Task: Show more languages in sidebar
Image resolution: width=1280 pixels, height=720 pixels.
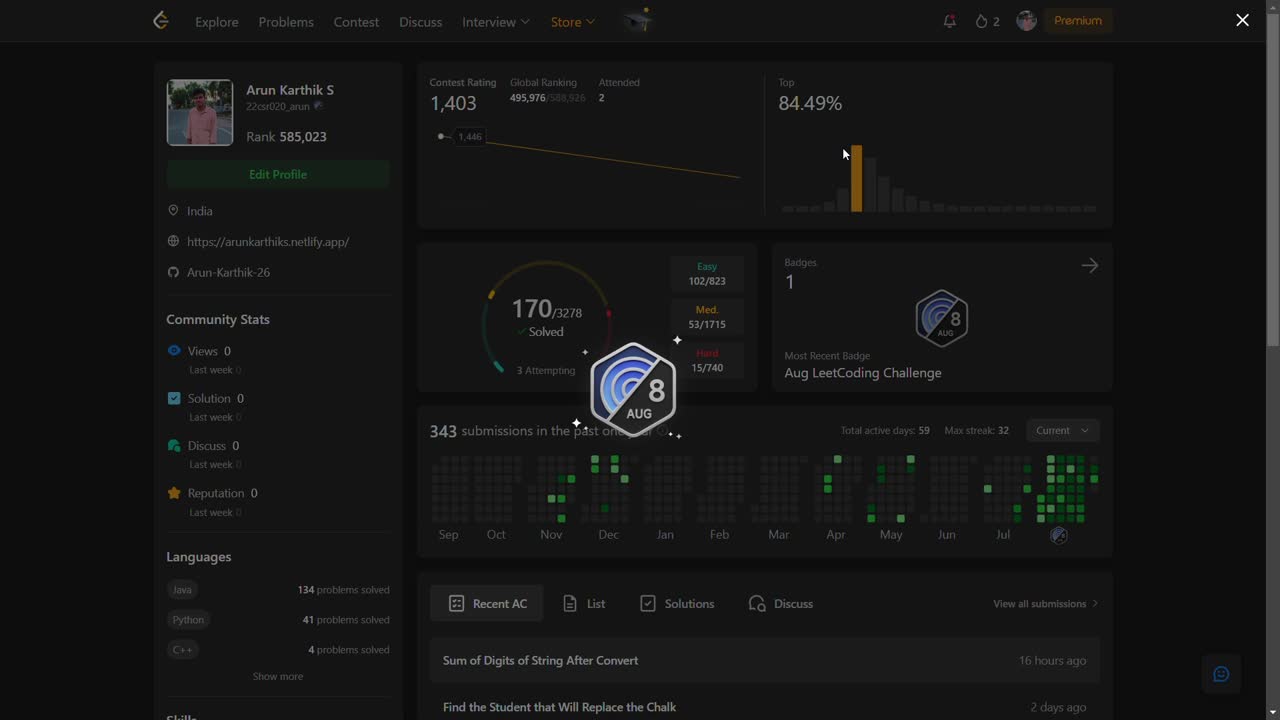Action: 277,677
